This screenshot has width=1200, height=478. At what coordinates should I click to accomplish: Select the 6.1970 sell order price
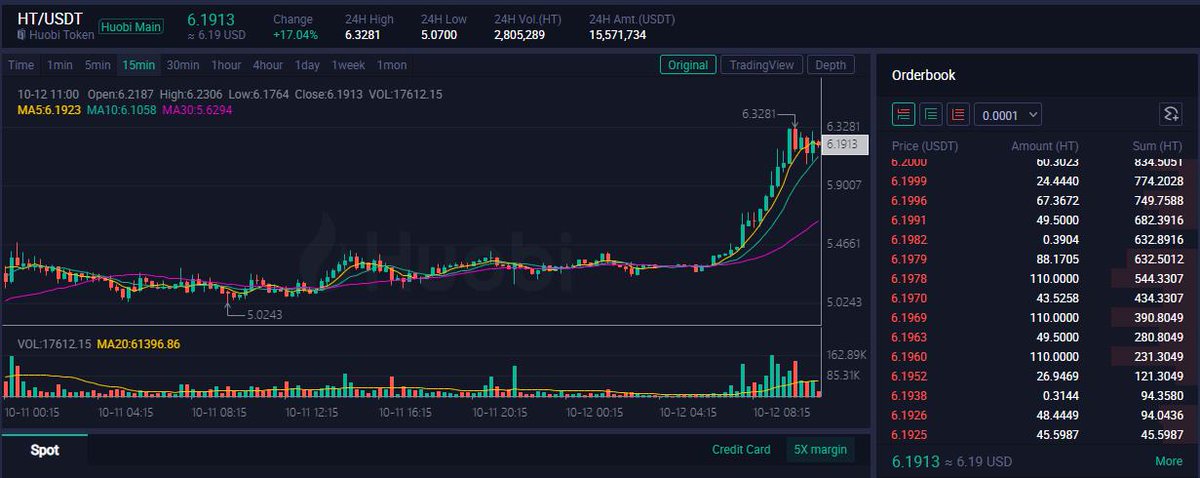click(908, 298)
